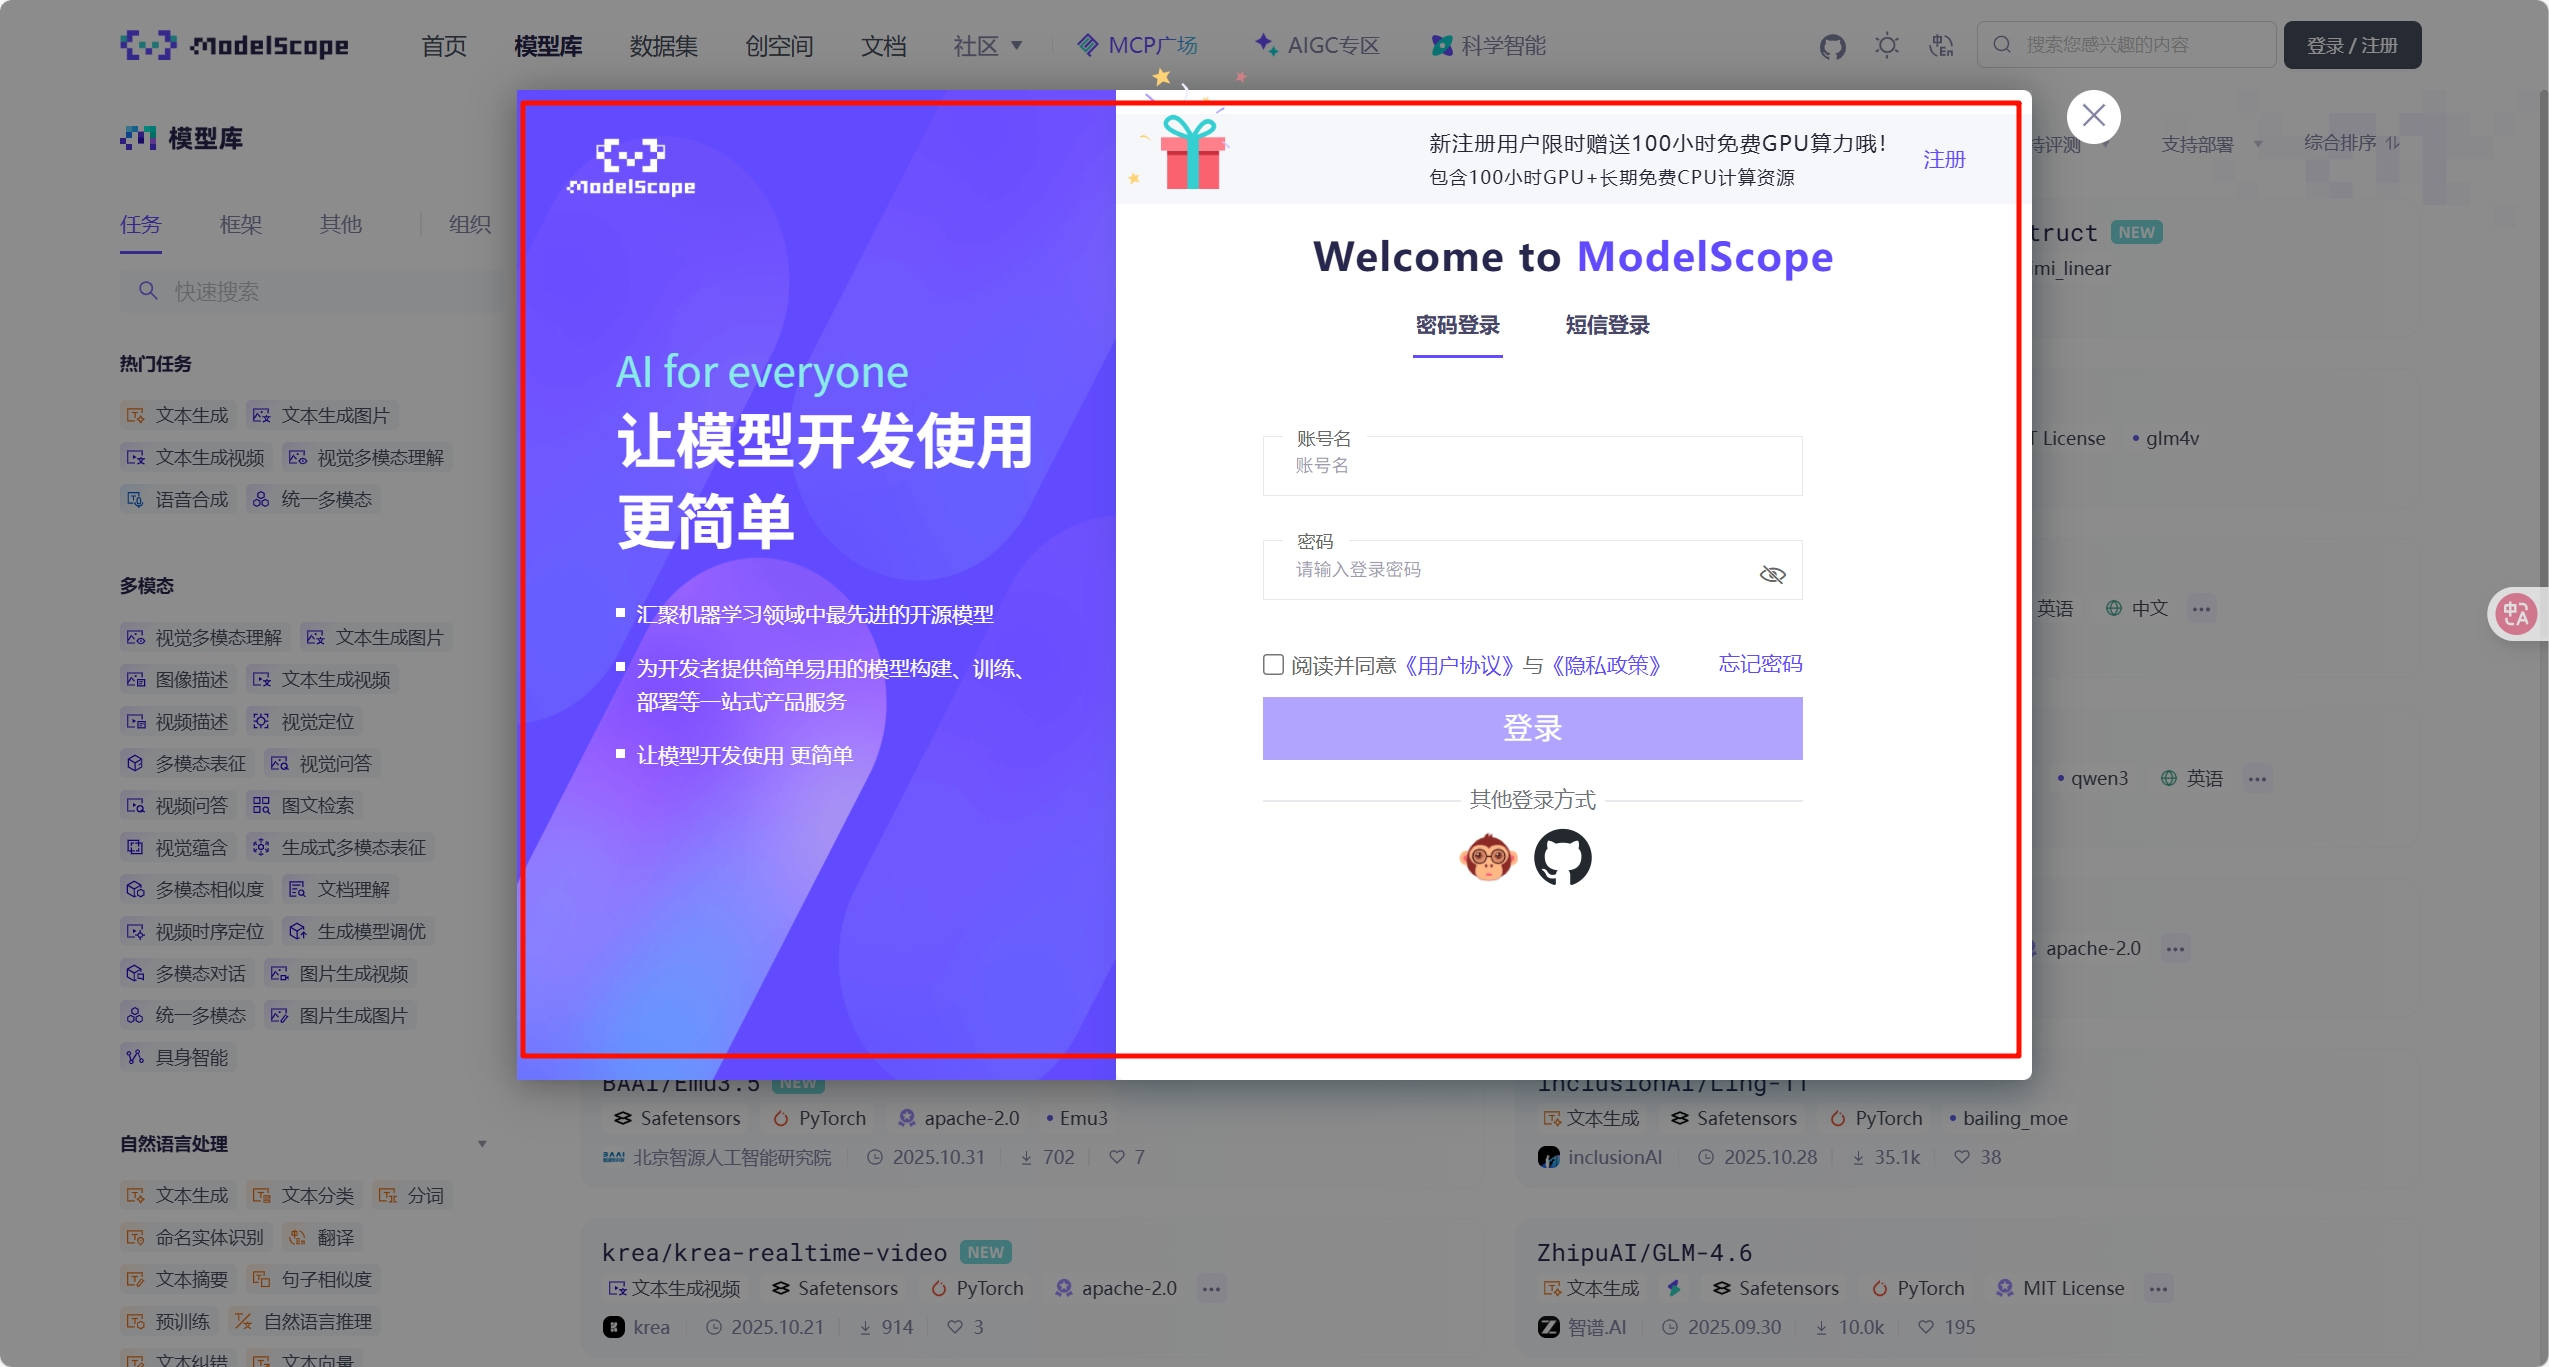2549x1367 pixels.
Task: Open the floating translation widget on right edge
Action: click(x=2516, y=613)
